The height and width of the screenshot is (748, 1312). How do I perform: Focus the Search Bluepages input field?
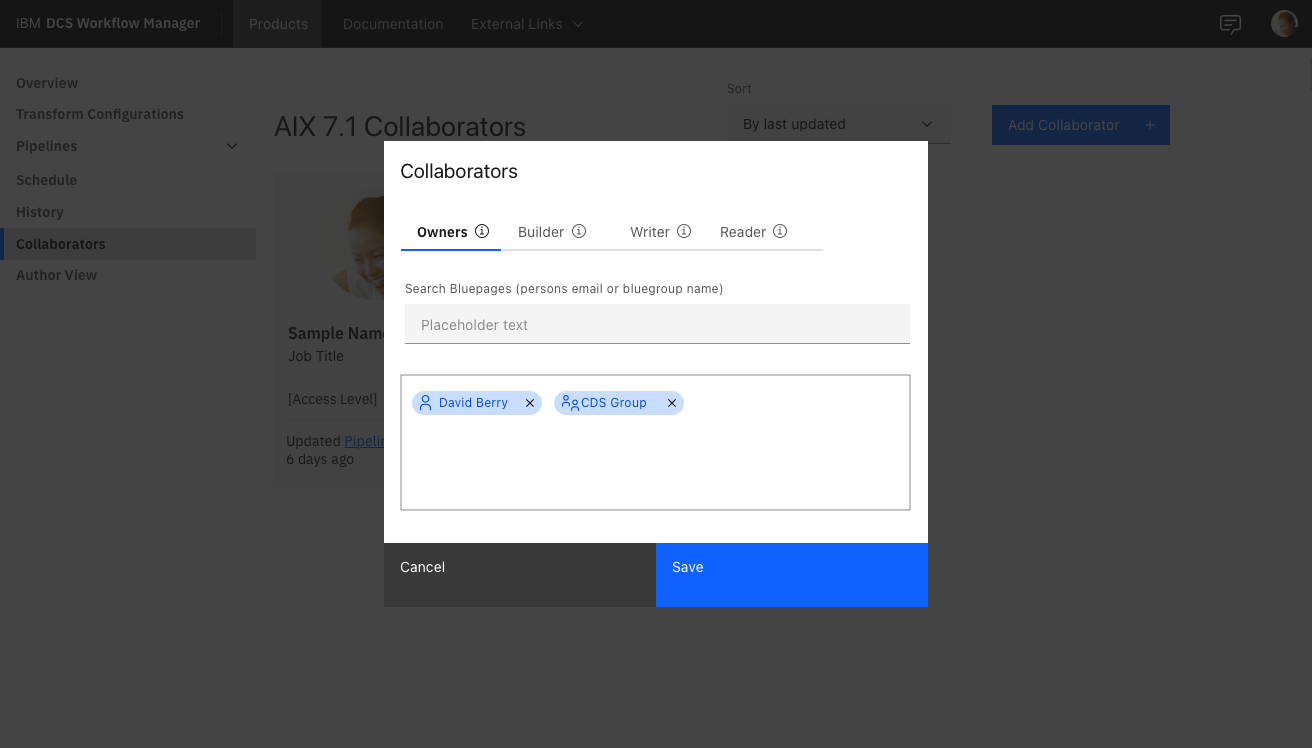(x=657, y=325)
